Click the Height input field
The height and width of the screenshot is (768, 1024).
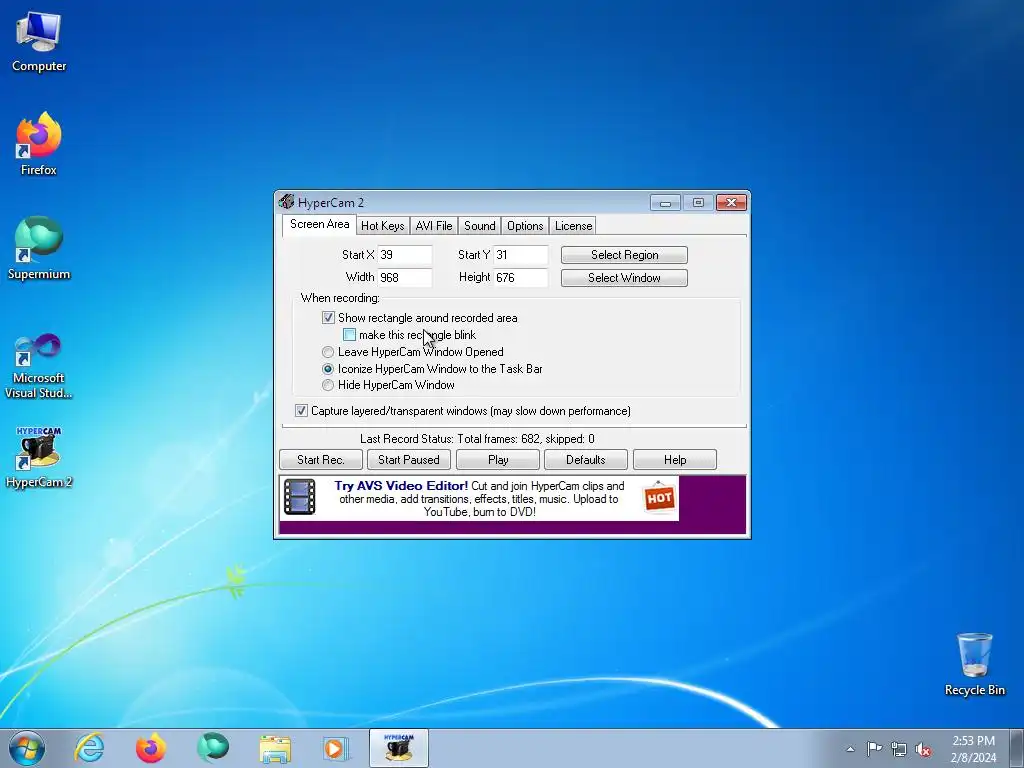(520, 278)
